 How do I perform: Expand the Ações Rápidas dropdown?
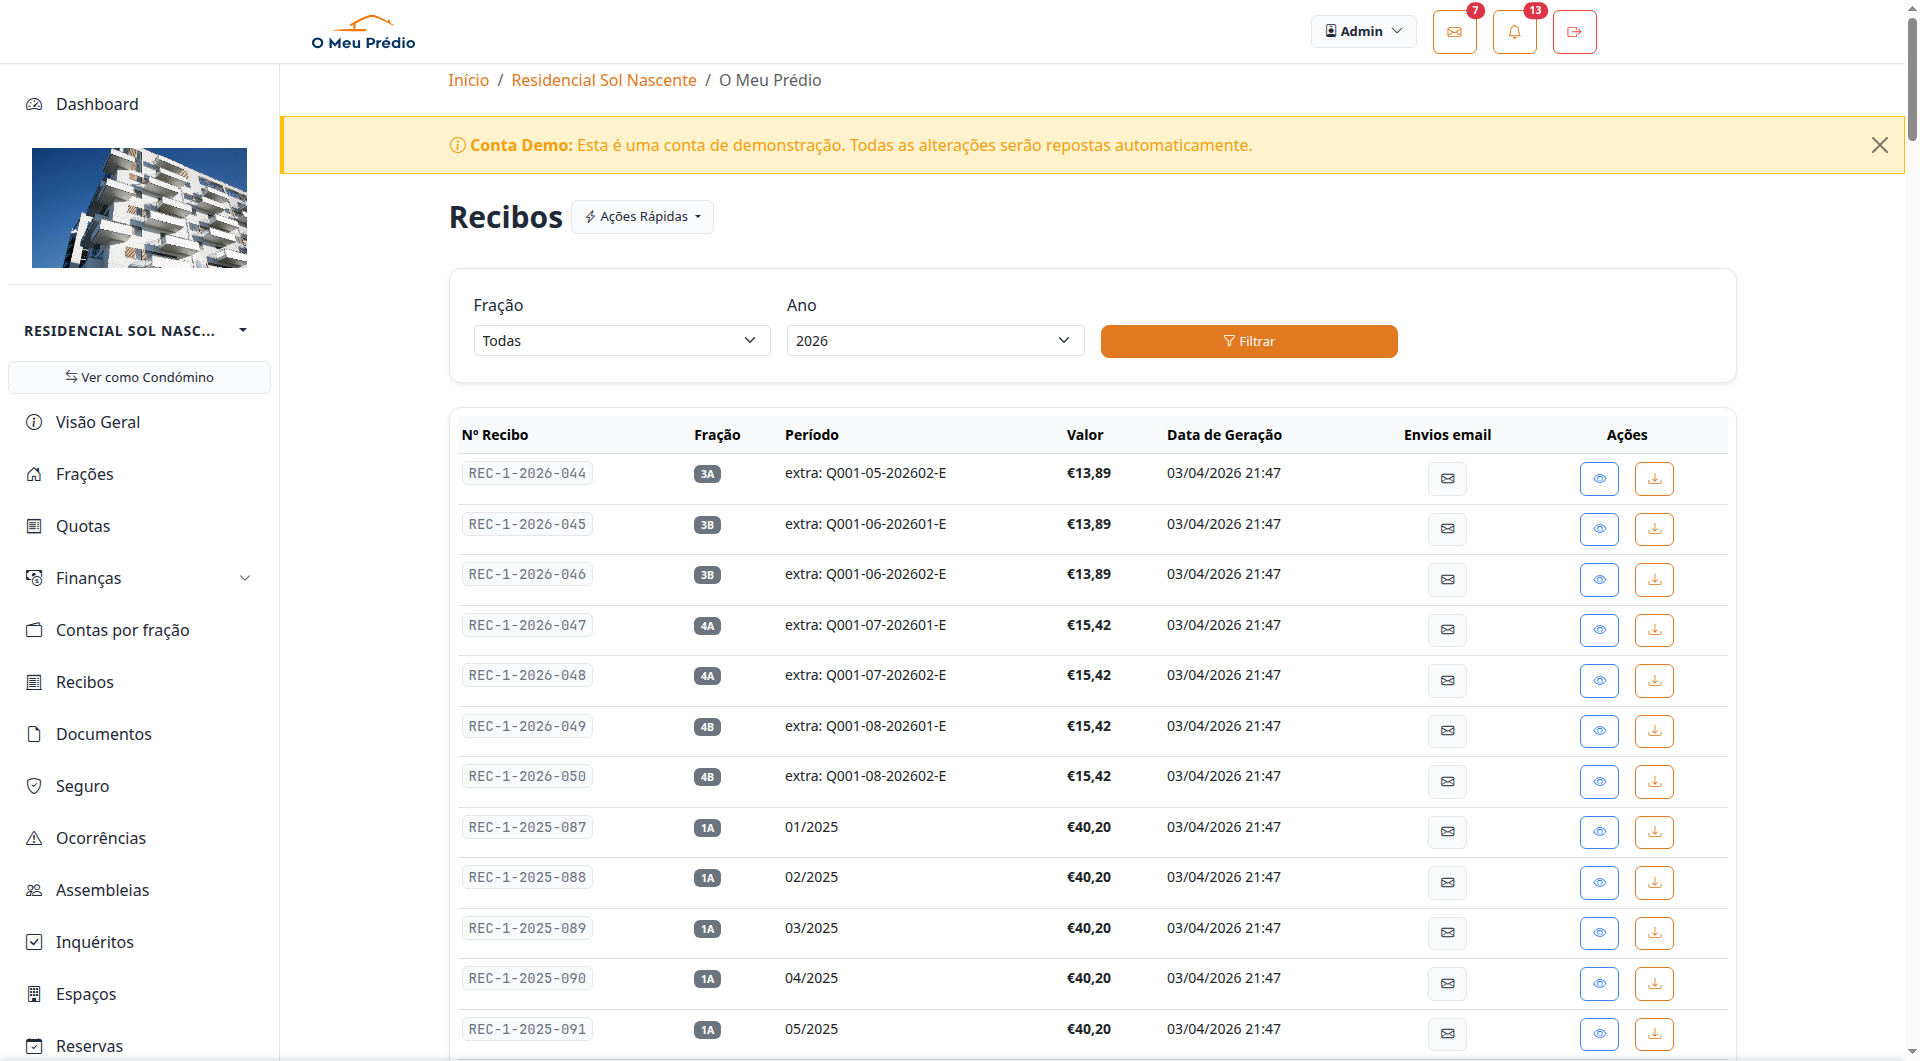642,217
